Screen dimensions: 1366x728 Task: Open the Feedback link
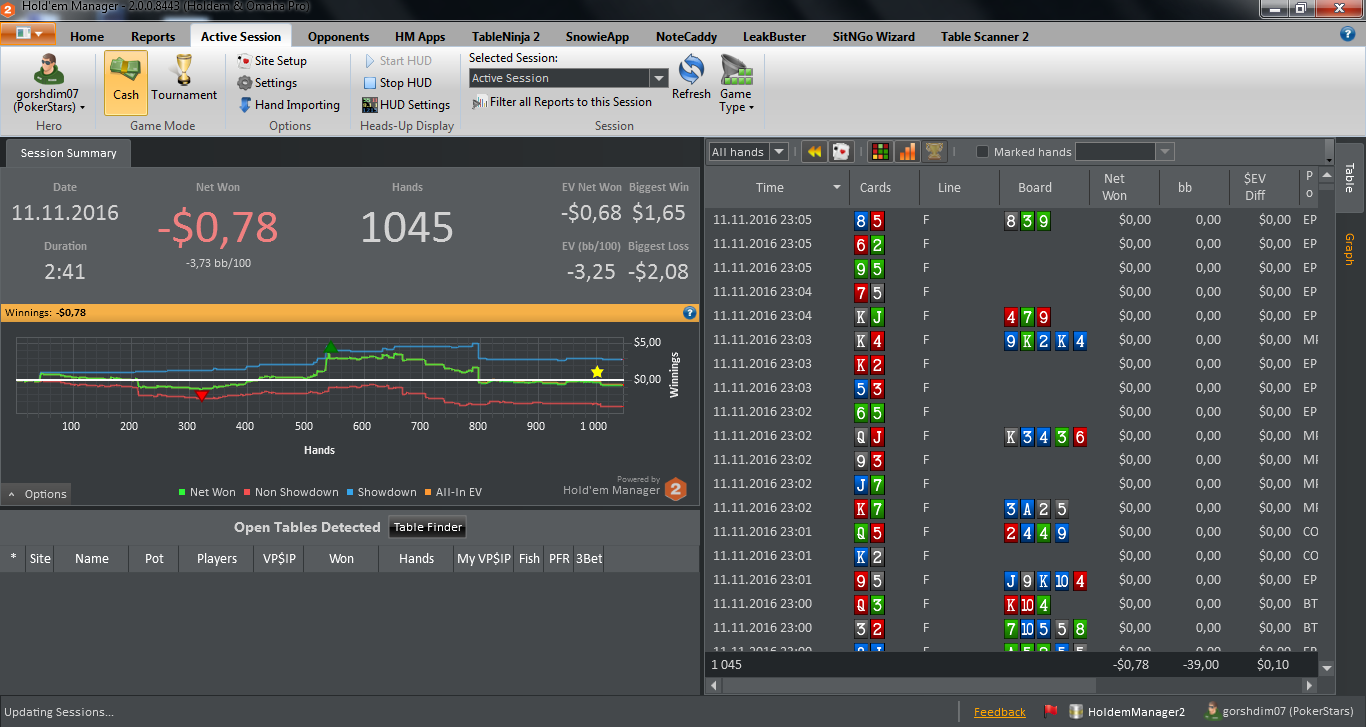click(1000, 712)
